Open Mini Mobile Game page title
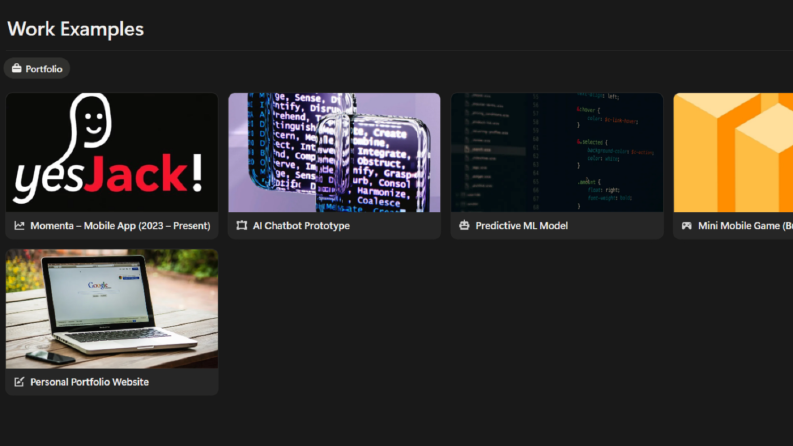 (745, 226)
